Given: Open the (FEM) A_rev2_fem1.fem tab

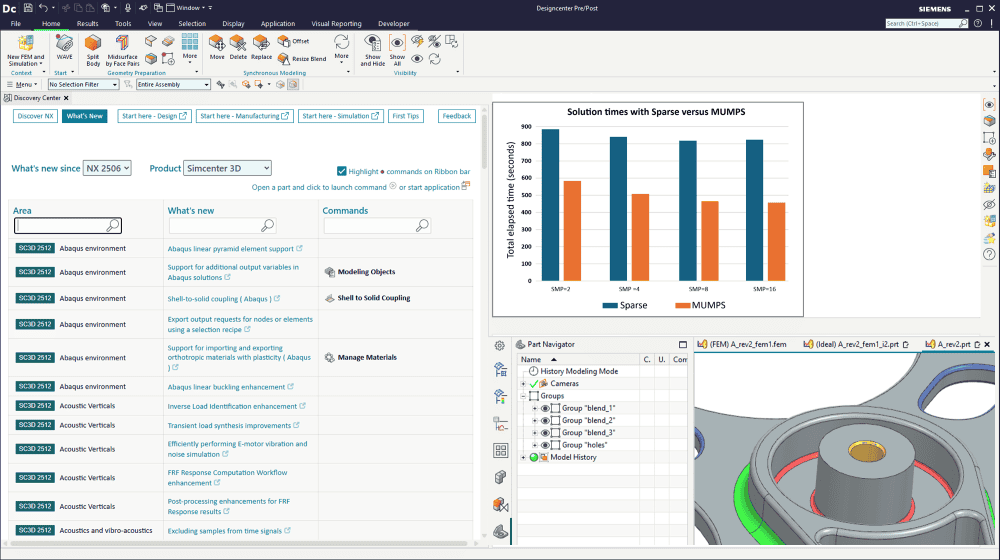Looking at the screenshot, I should tap(747, 344).
